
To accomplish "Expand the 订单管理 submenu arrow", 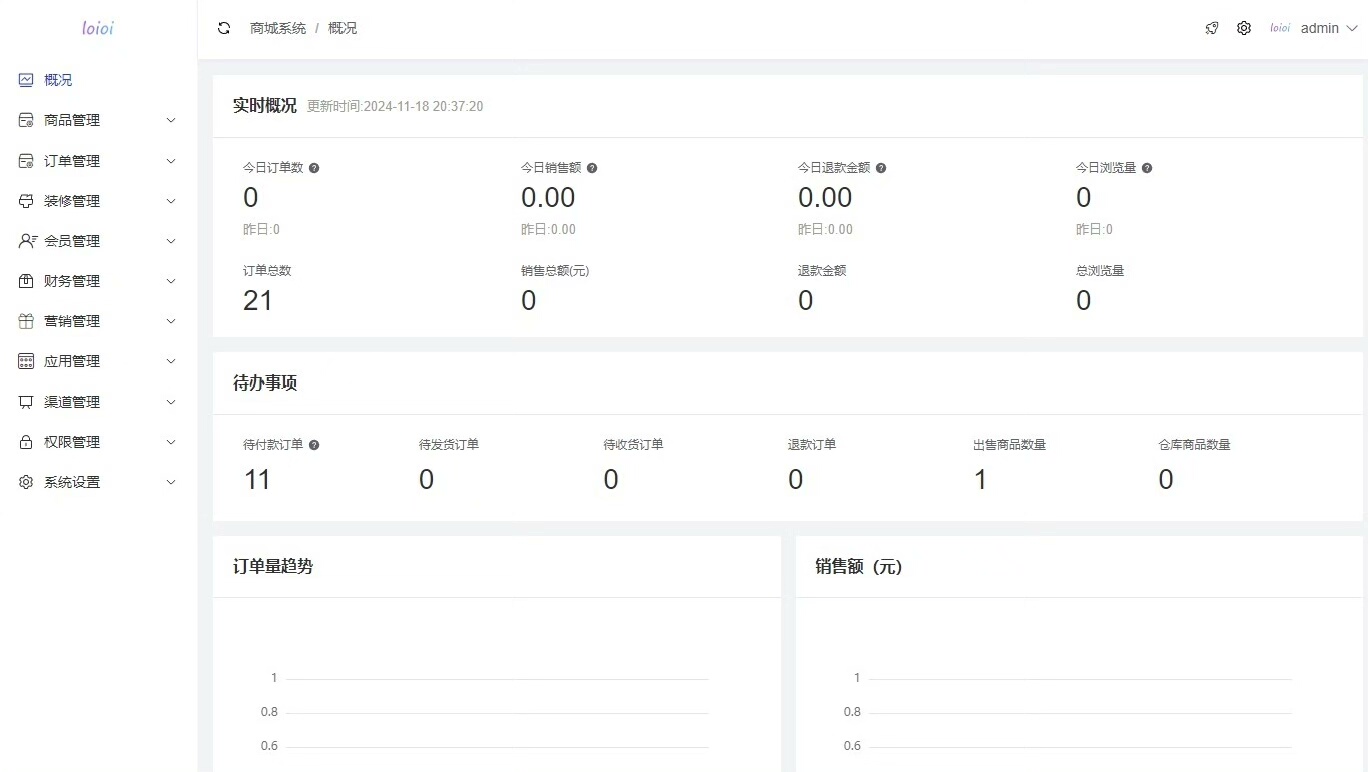I will point(171,161).
